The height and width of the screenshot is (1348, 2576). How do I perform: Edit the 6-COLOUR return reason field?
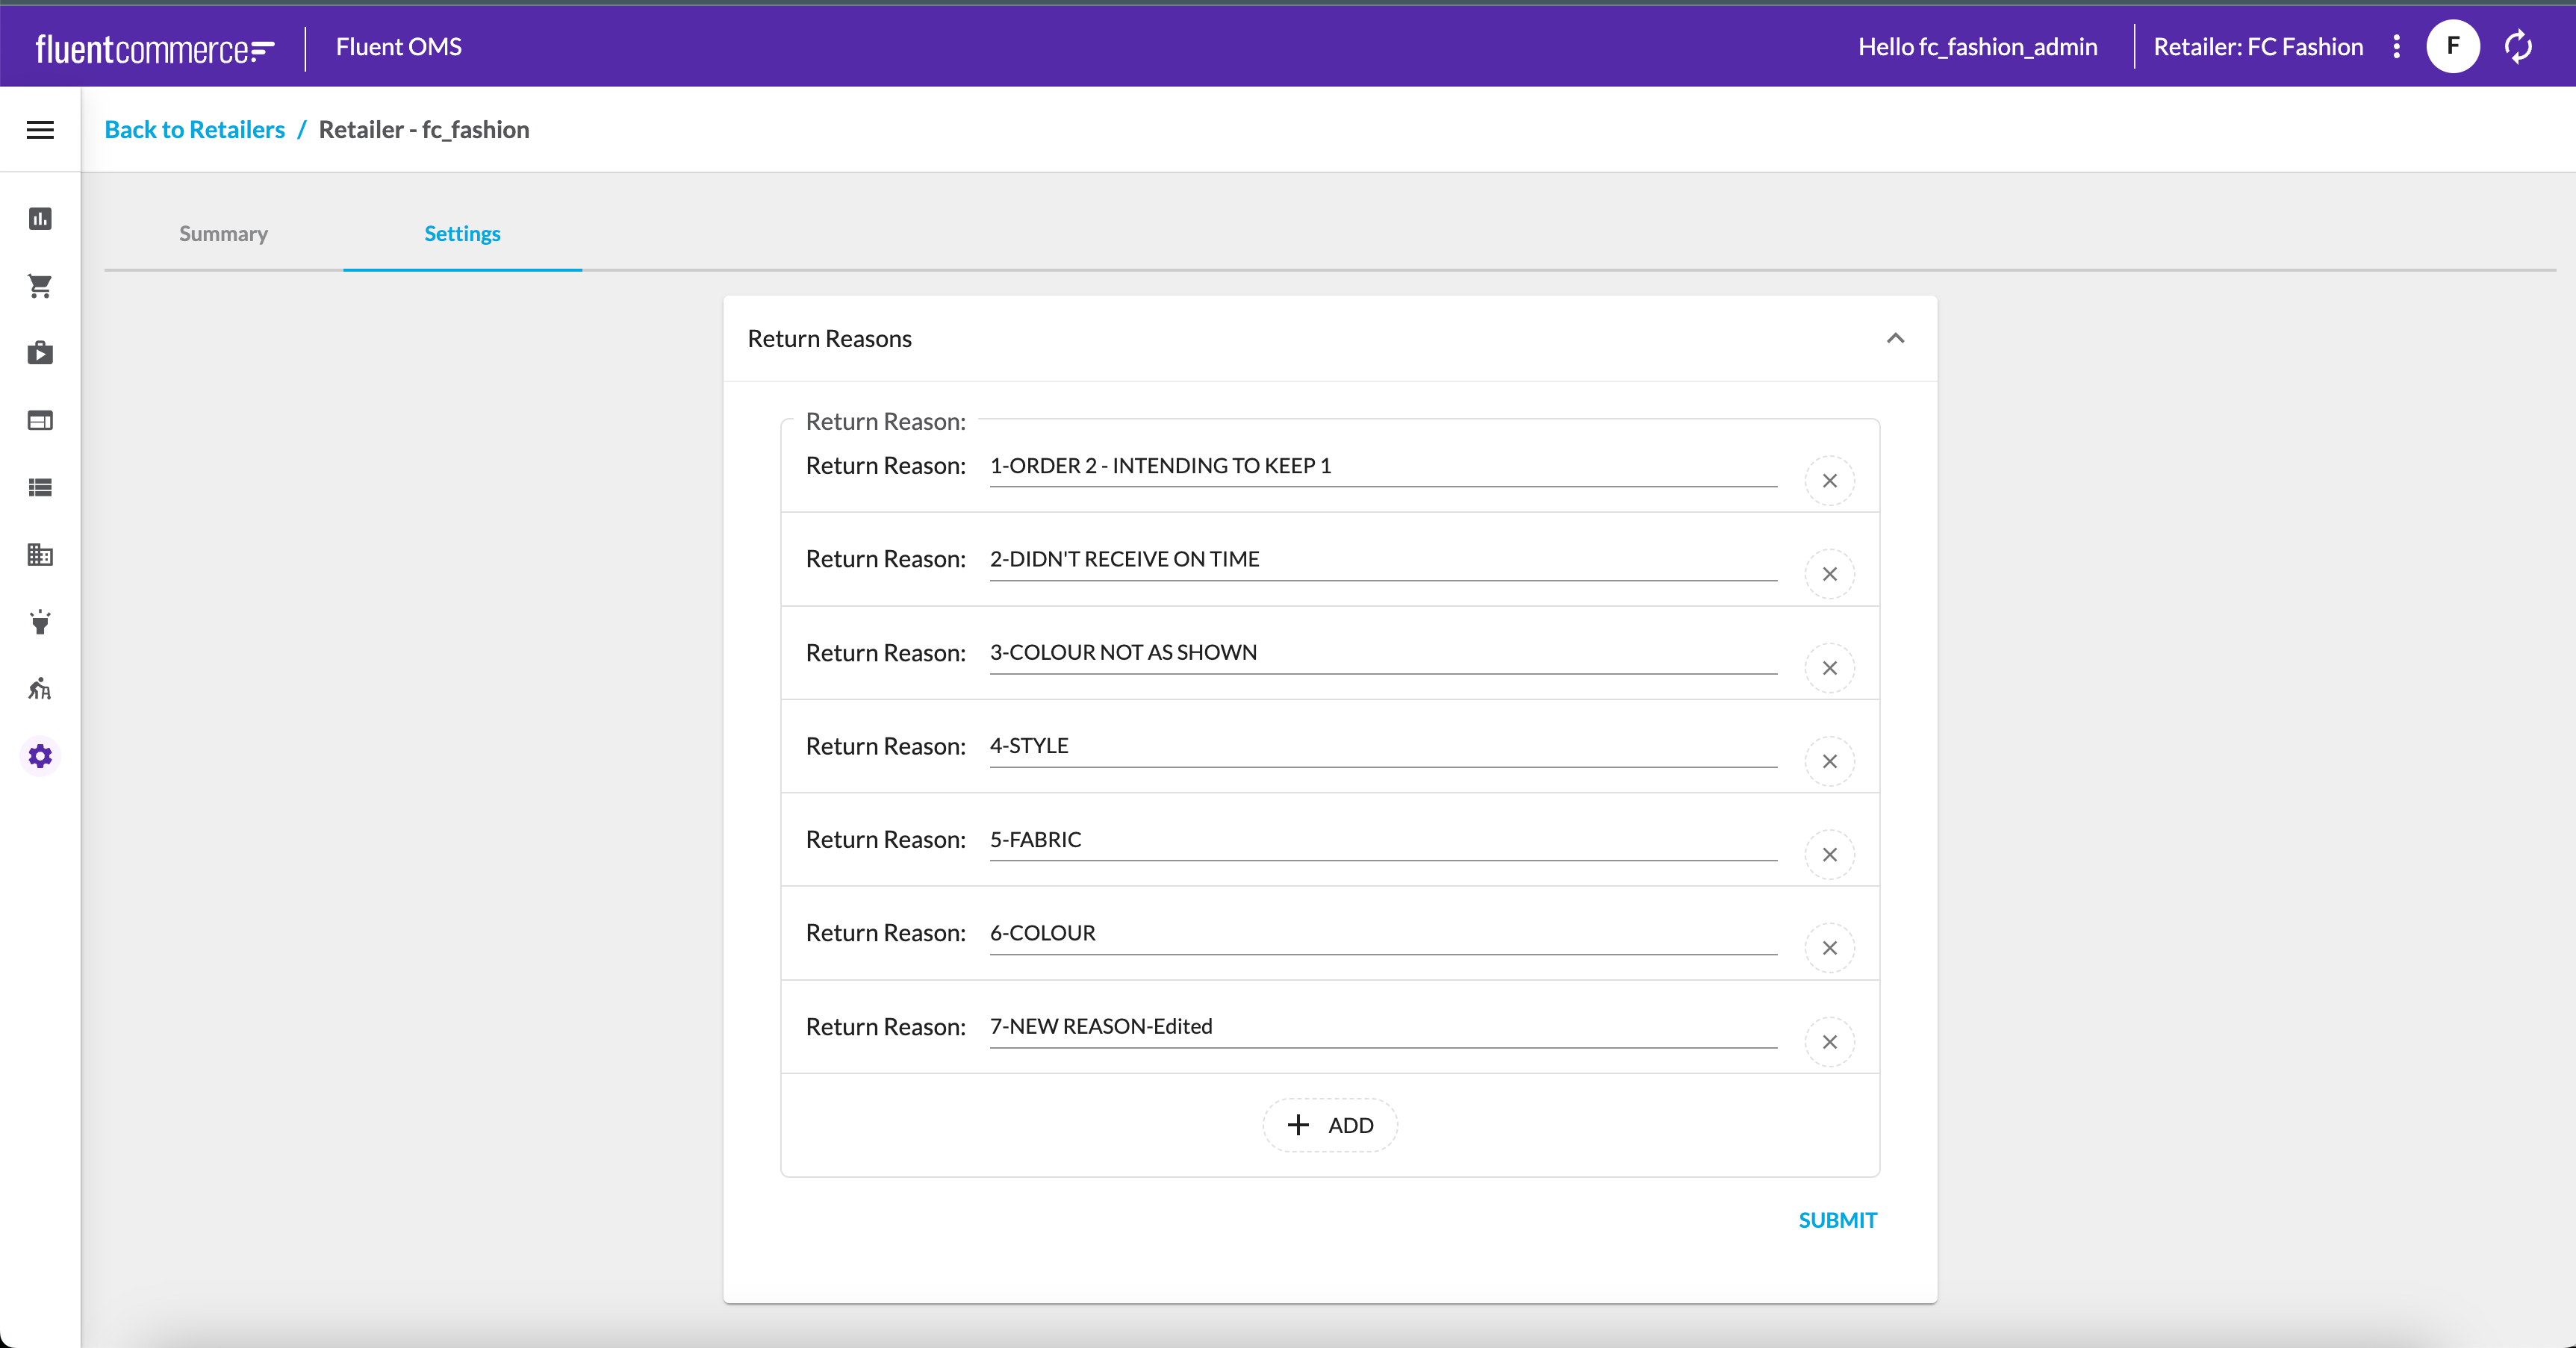click(x=1382, y=933)
